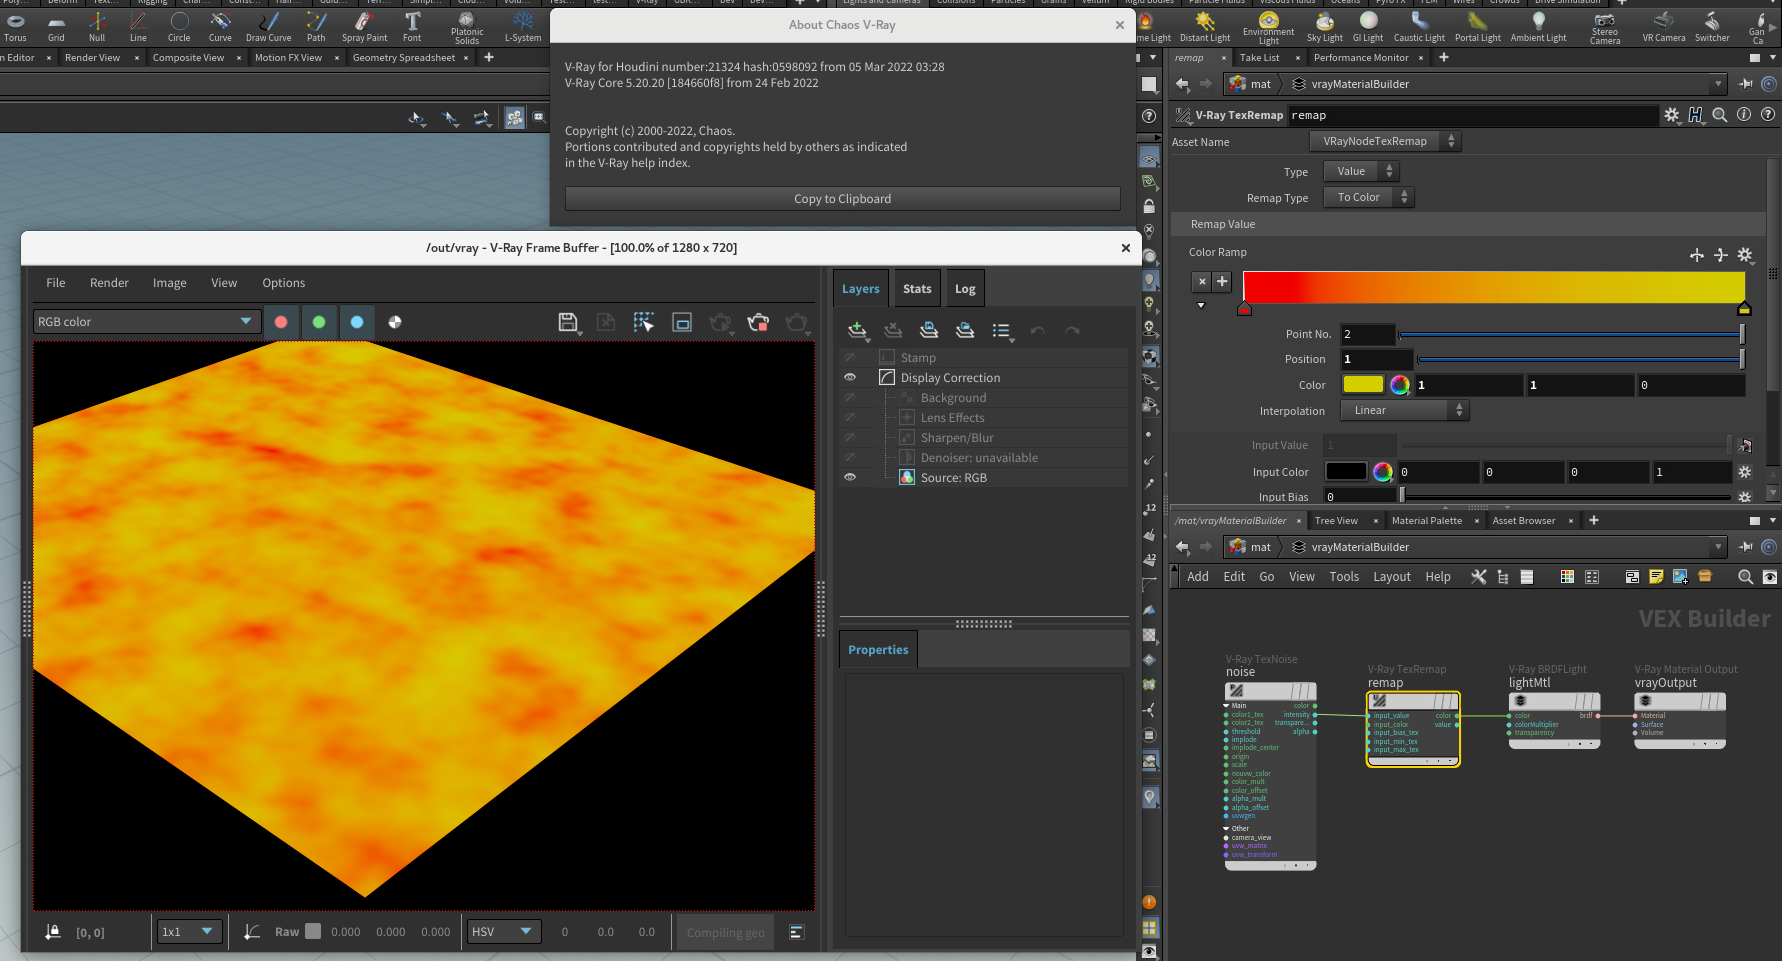Select the Portal Light shelf tool
1782x961 pixels.
pyautogui.click(x=1477, y=27)
